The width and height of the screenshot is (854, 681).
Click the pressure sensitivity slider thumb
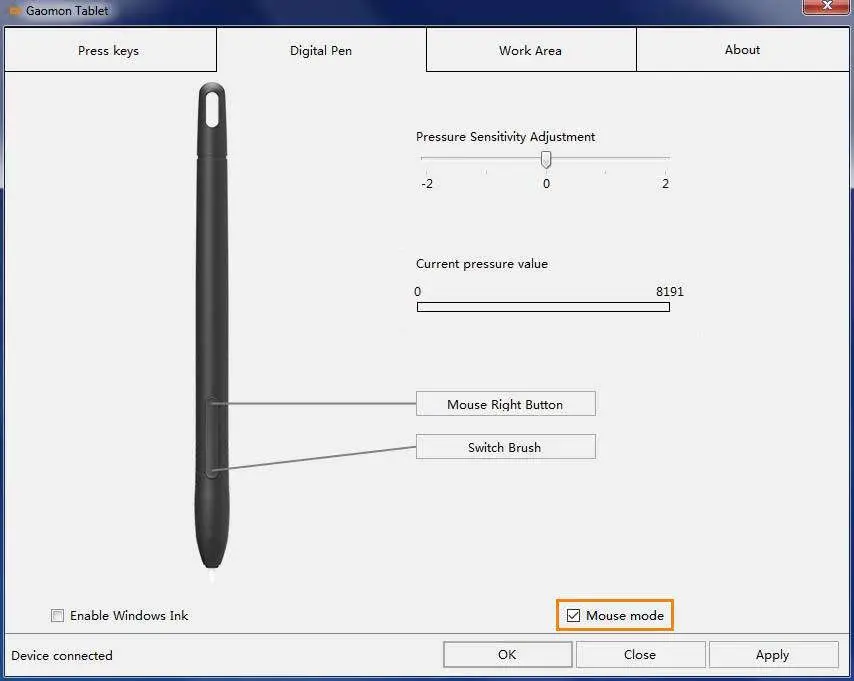point(546,160)
